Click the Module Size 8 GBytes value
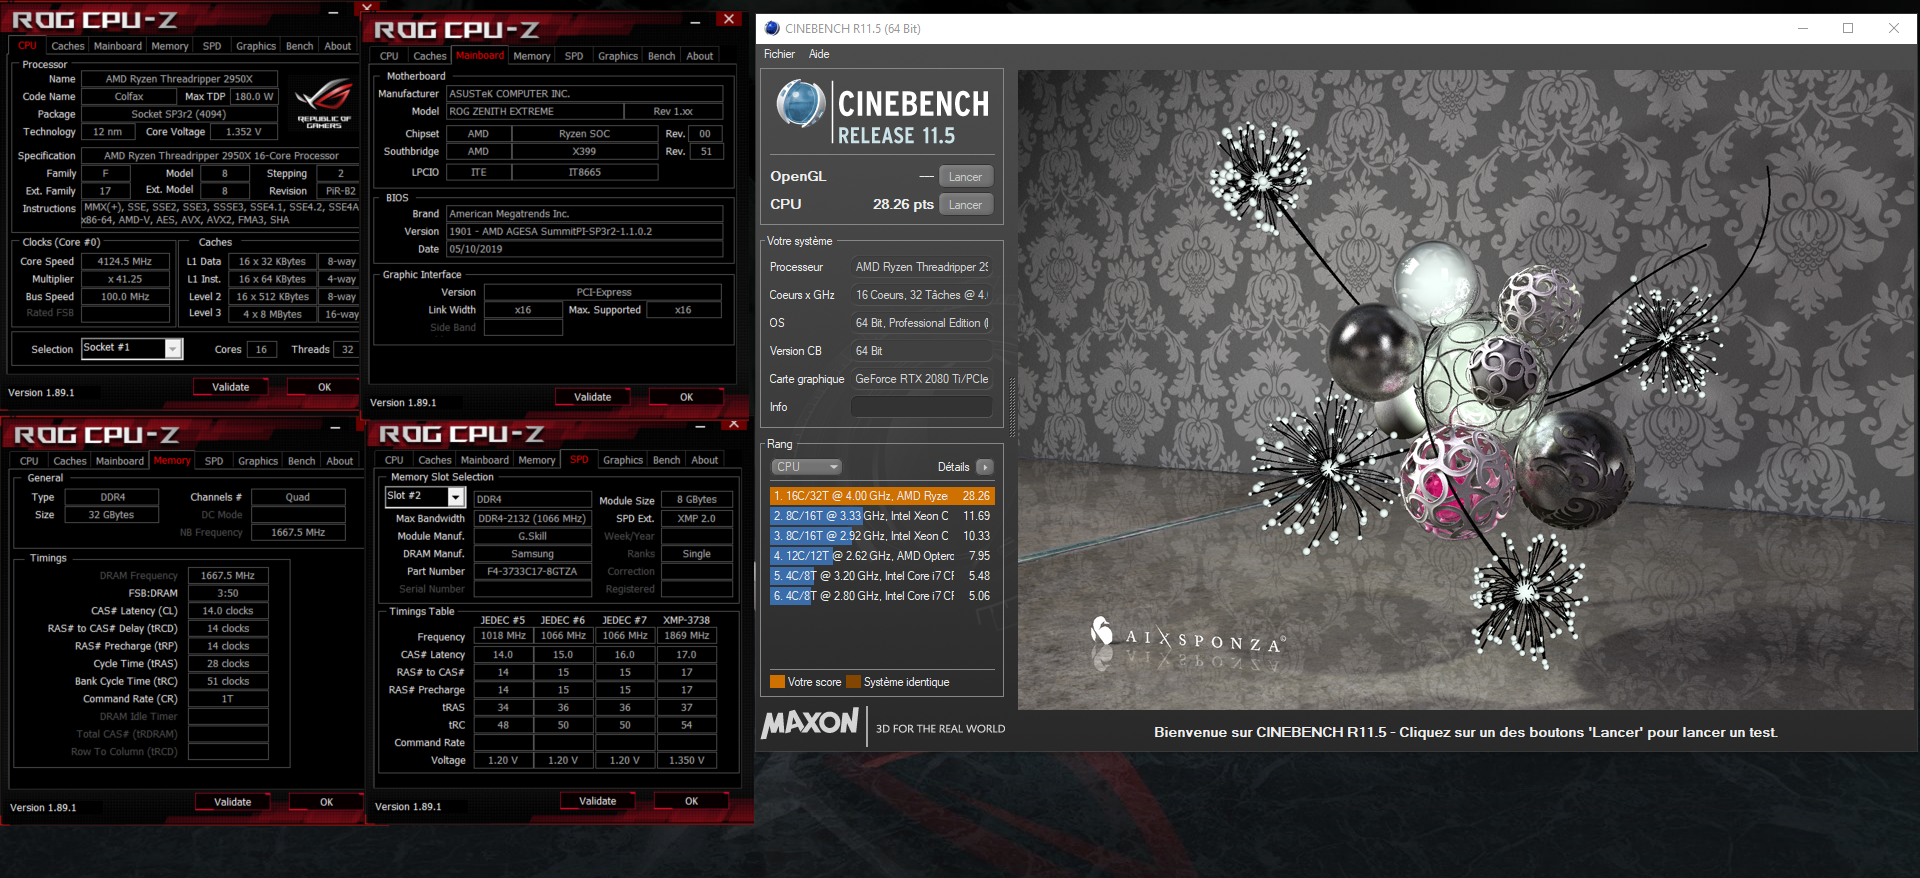The image size is (1920, 878). (x=697, y=500)
